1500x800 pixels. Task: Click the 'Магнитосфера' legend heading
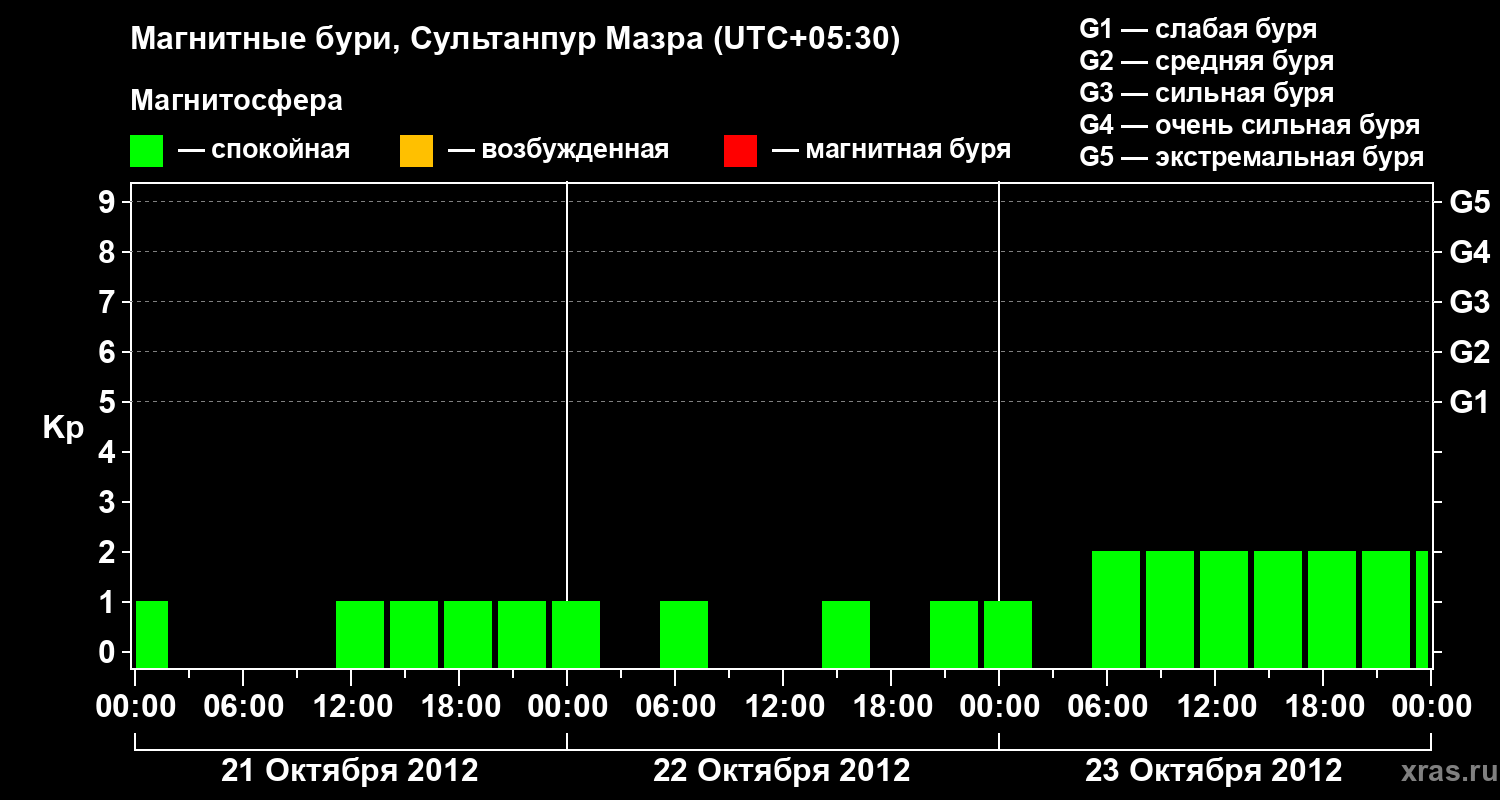pos(236,101)
